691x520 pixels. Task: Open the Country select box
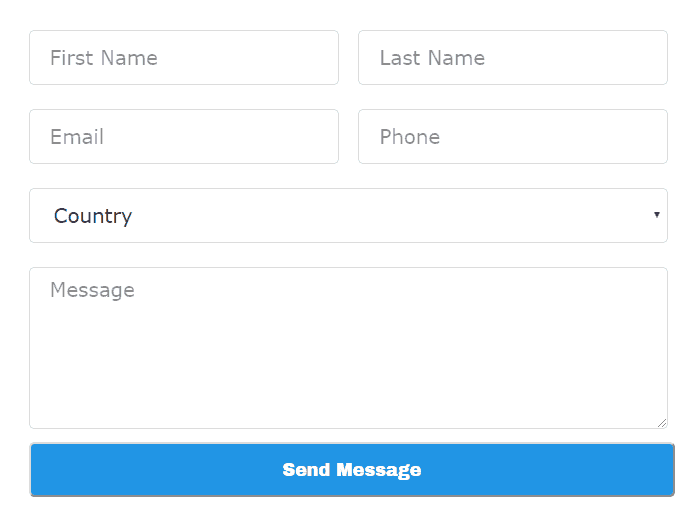348,215
